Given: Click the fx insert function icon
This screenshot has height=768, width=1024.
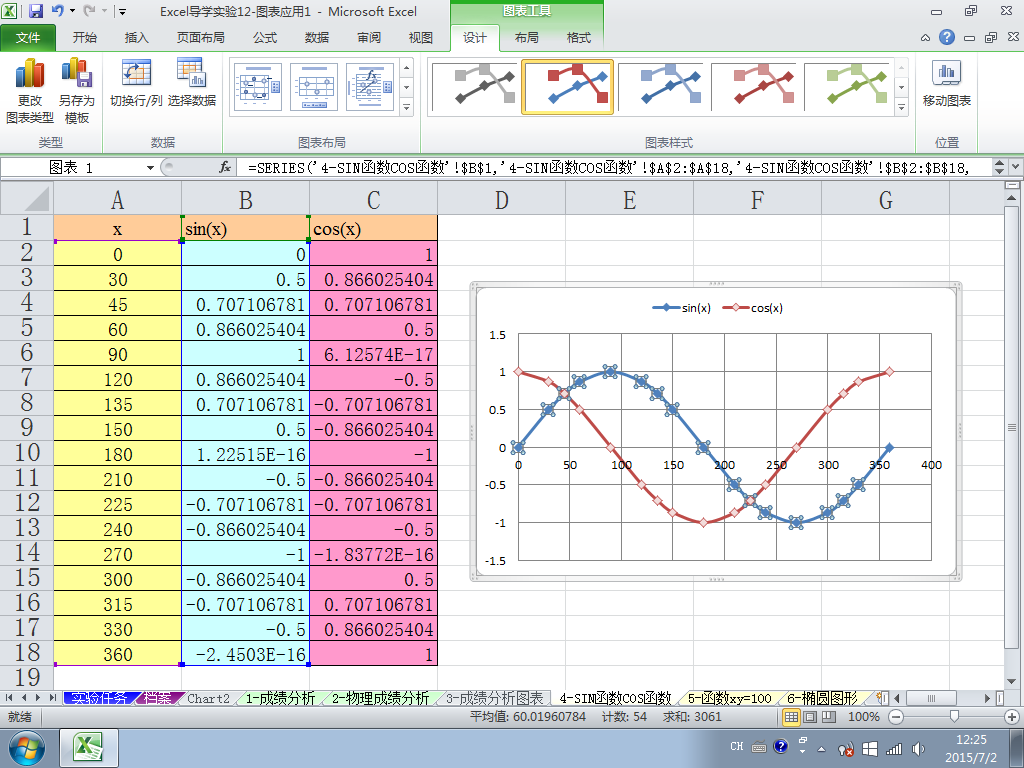Looking at the screenshot, I should point(225,167).
